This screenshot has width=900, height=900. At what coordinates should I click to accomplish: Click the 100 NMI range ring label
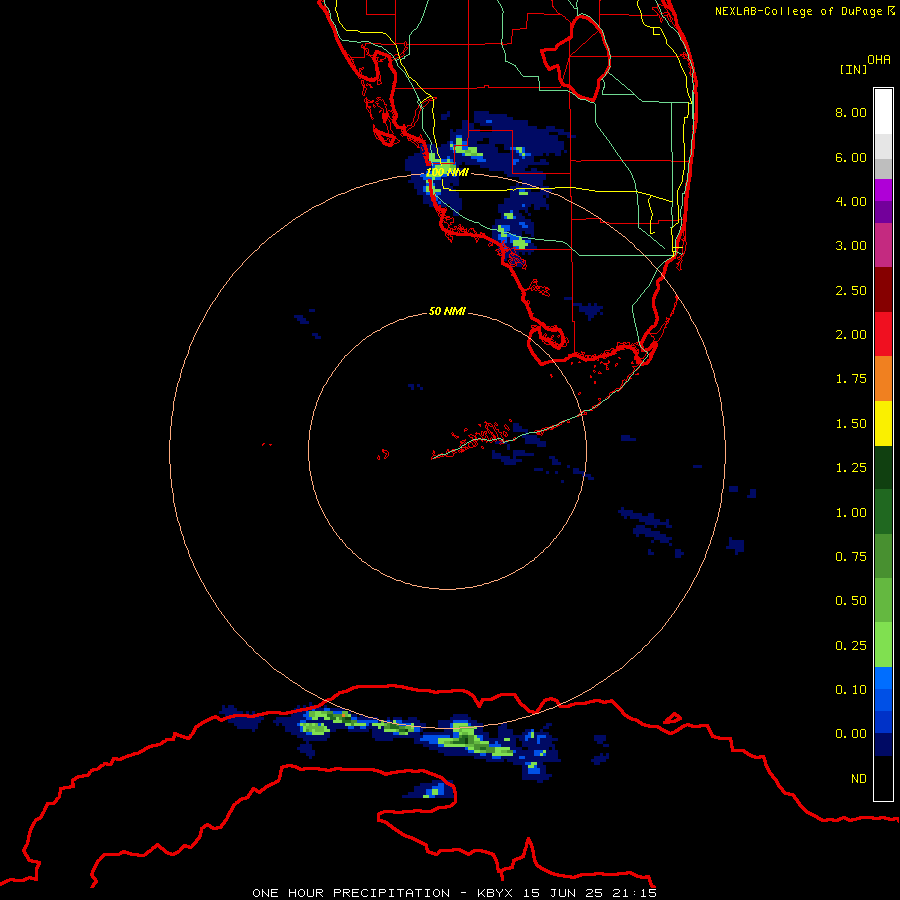coord(447,172)
